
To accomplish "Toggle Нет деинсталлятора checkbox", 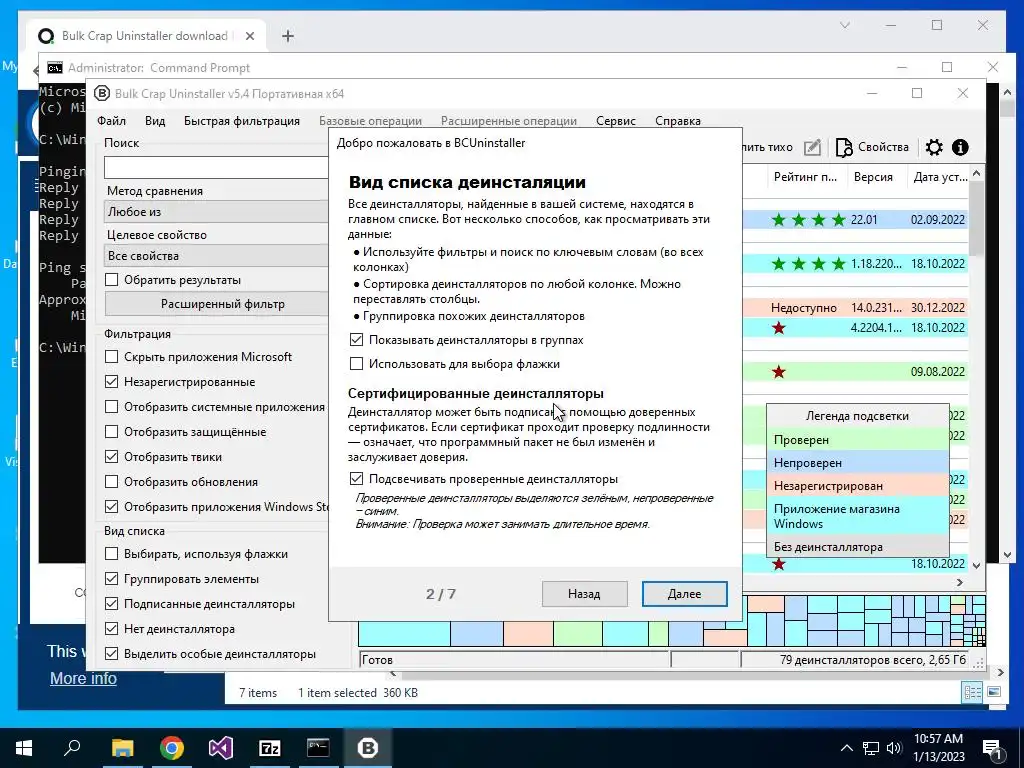I will pos(112,629).
